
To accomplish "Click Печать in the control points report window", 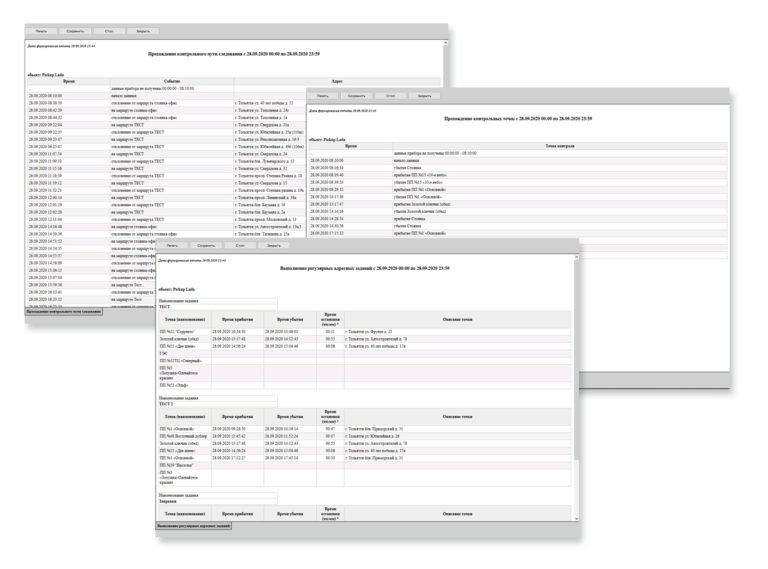I will coord(322,95).
